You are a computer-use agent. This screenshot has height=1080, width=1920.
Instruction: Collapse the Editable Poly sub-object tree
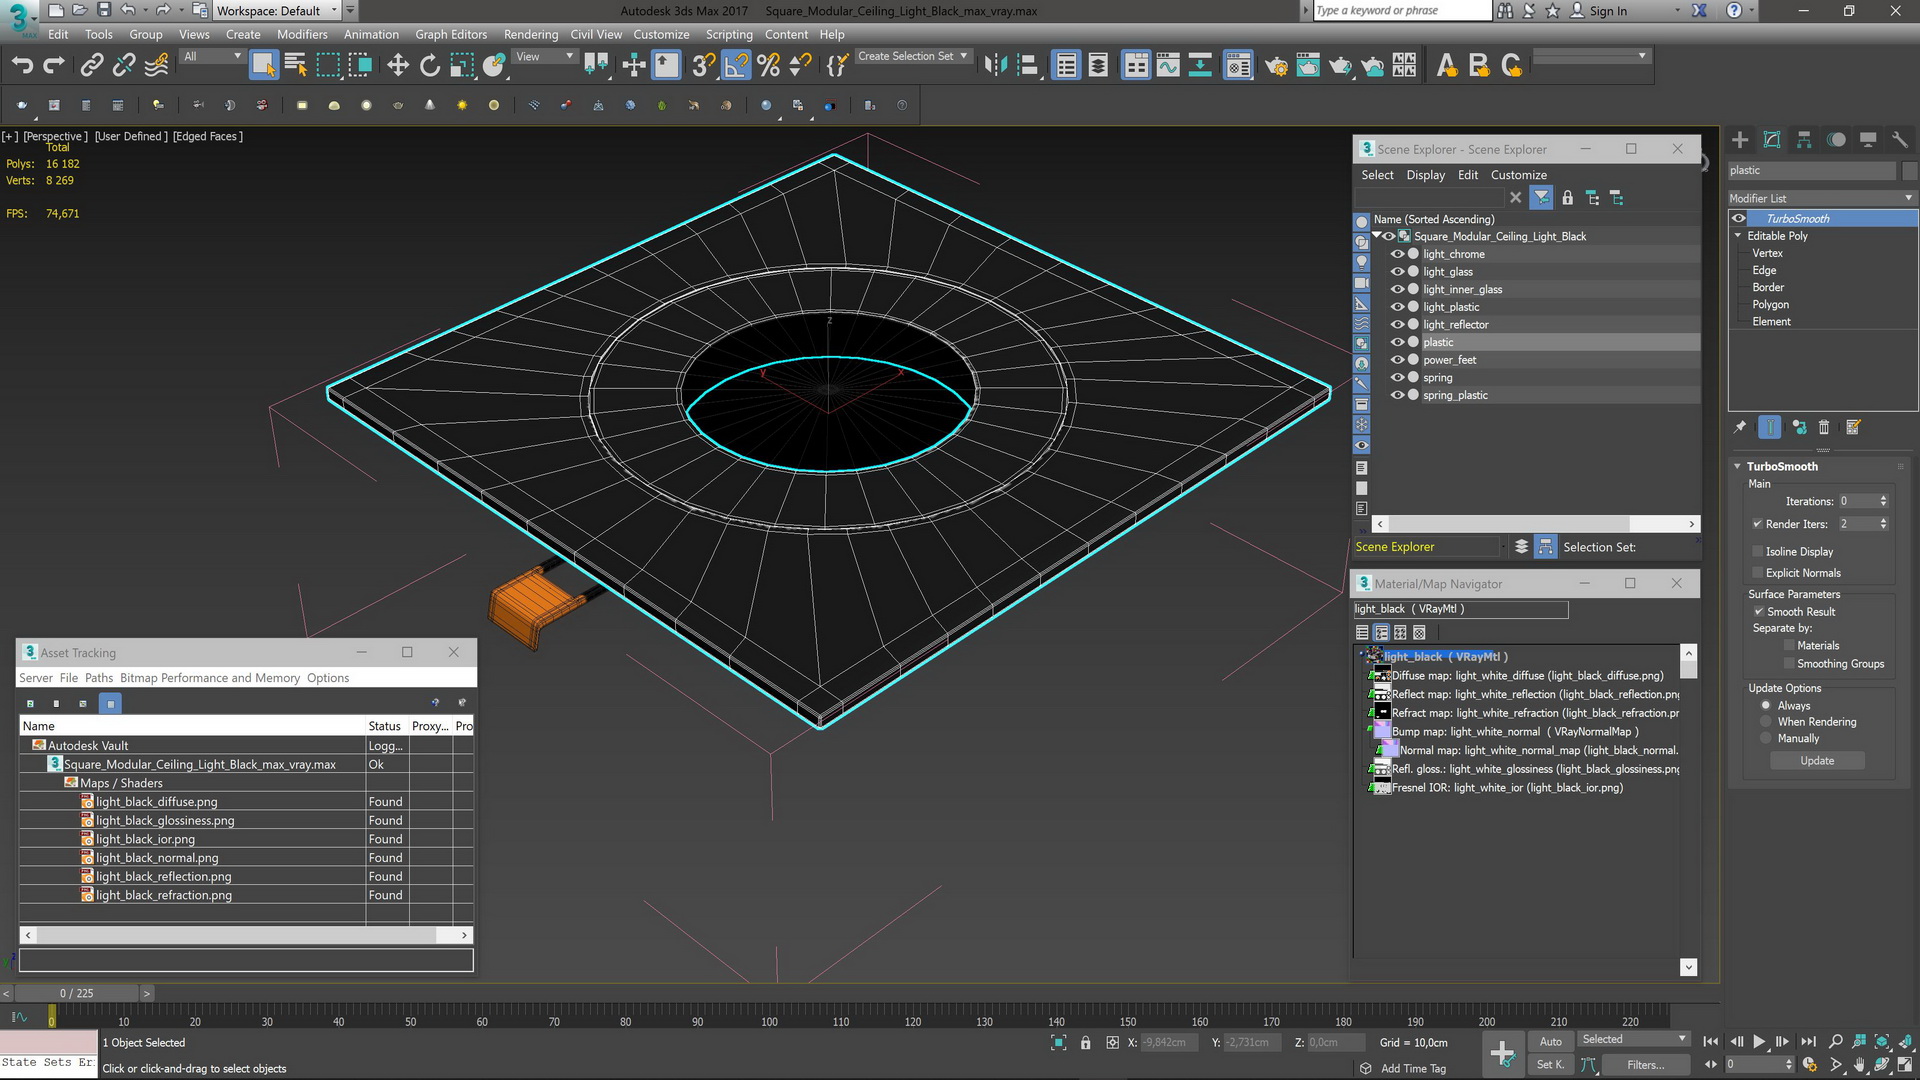pos(1738,236)
